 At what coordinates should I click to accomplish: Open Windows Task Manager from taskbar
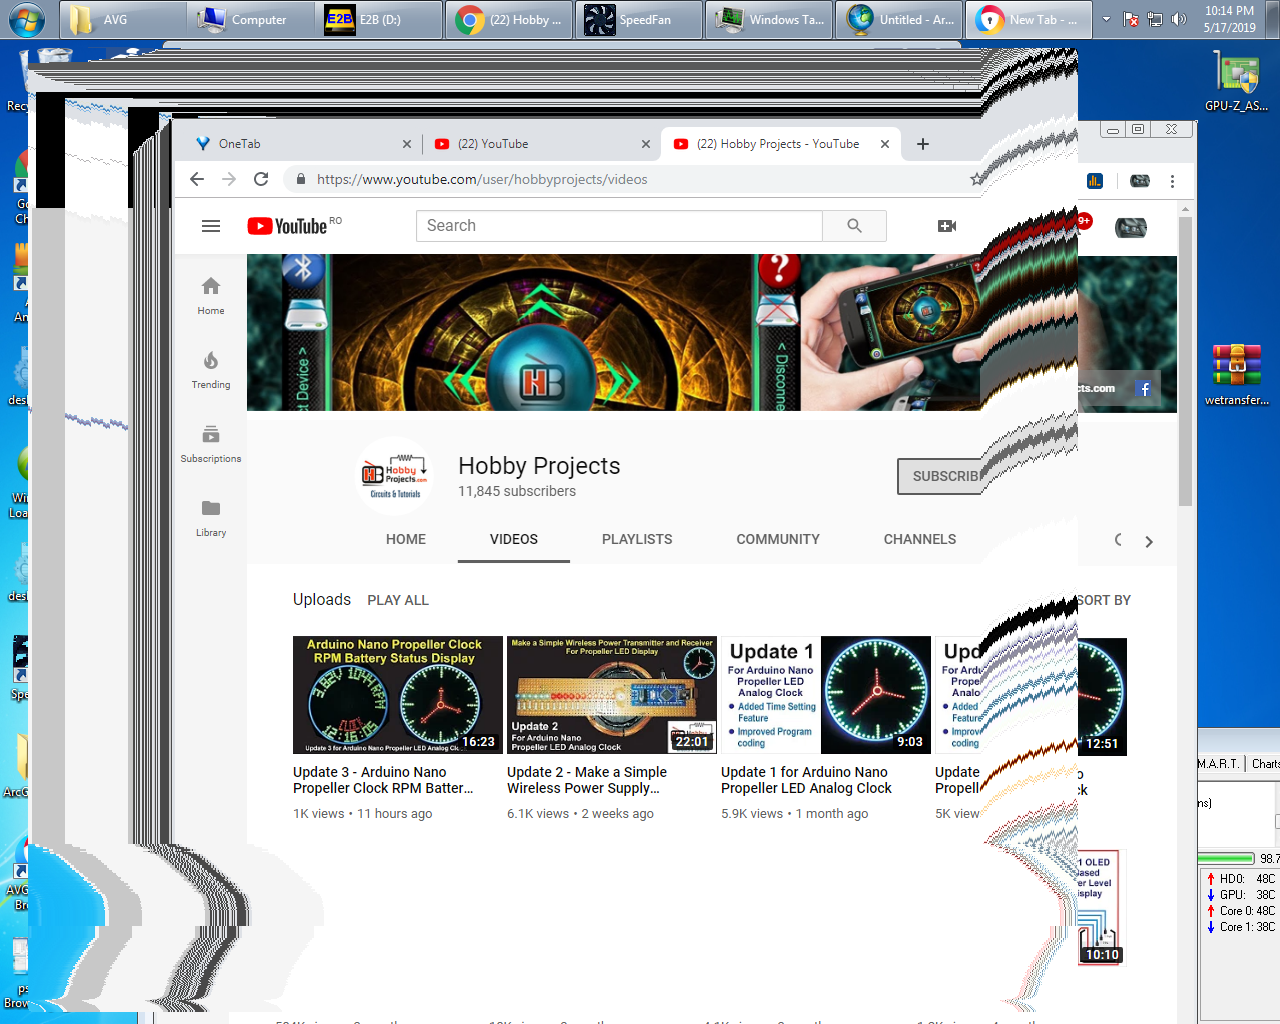pyautogui.click(x=768, y=20)
